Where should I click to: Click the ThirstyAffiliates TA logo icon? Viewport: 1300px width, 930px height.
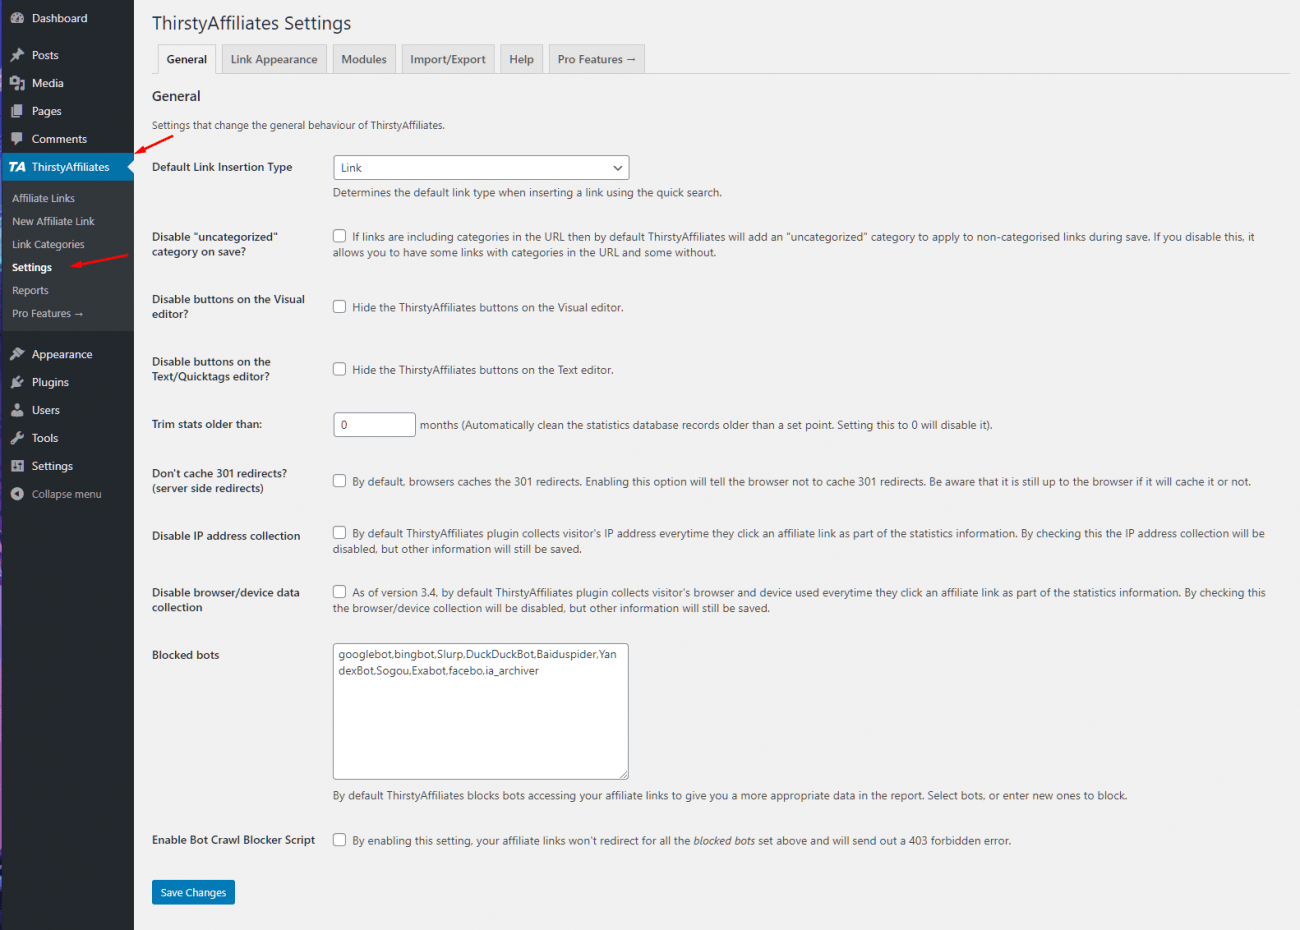click(x=17, y=167)
